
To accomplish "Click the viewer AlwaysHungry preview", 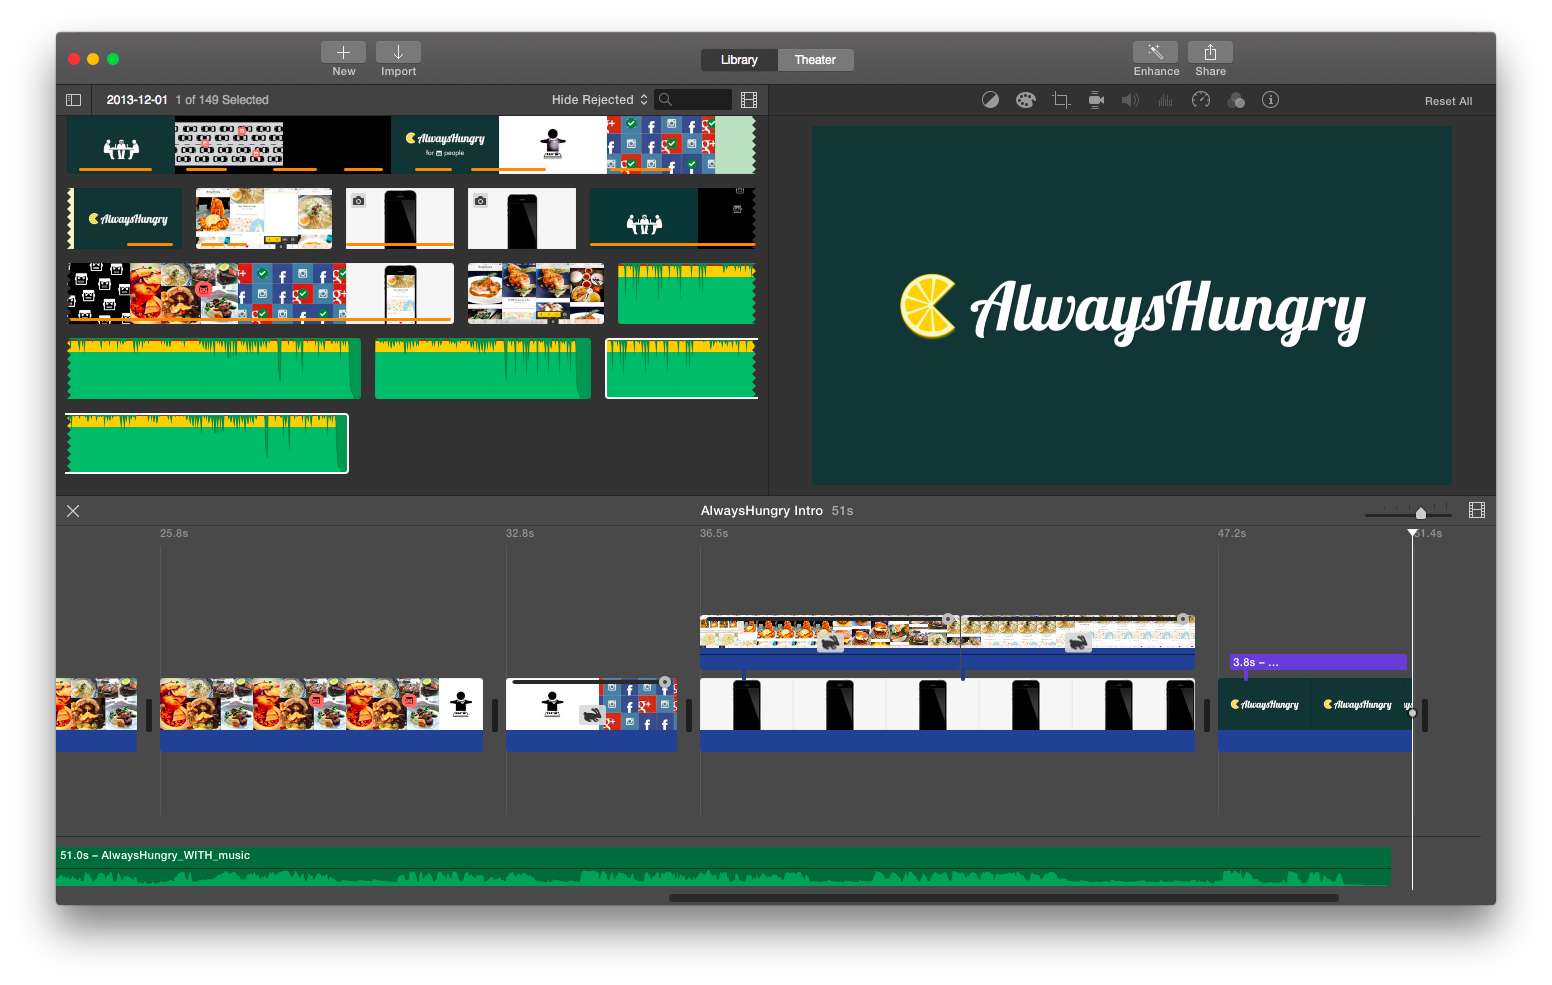I will [1131, 305].
